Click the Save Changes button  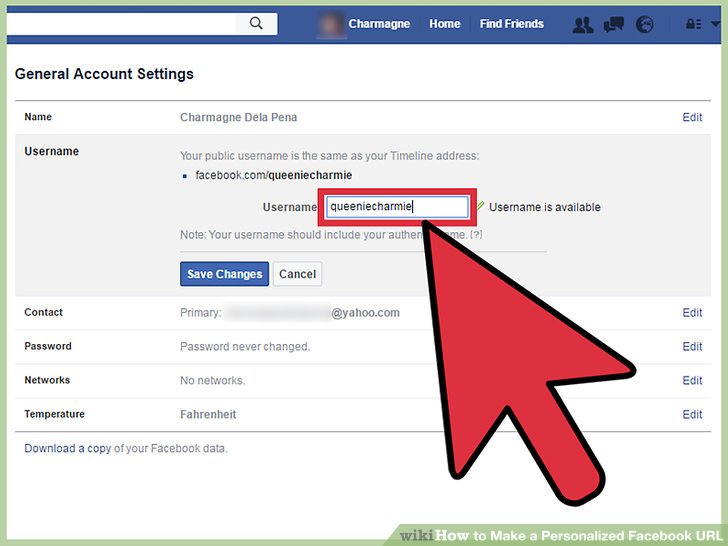pos(224,274)
